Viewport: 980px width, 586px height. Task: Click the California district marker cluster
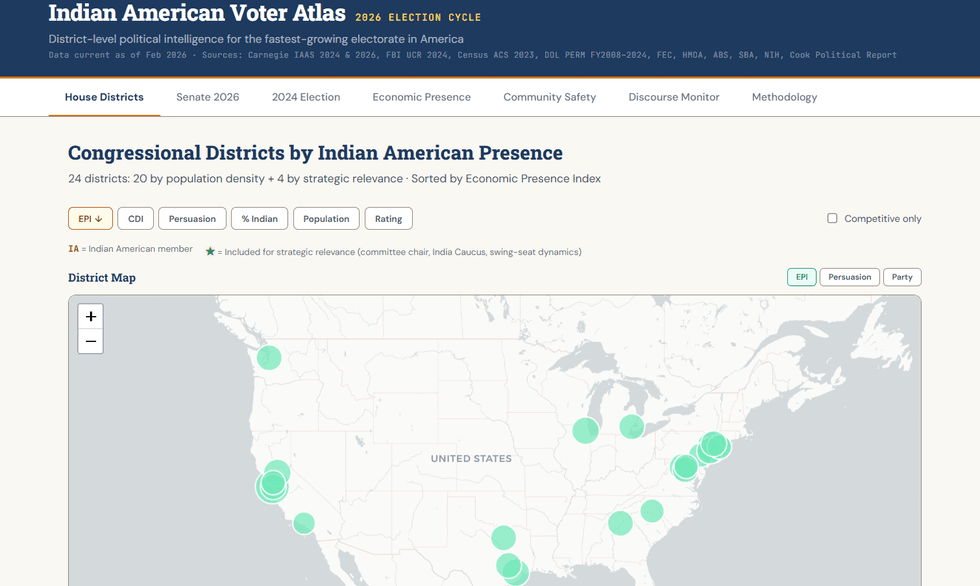273,484
